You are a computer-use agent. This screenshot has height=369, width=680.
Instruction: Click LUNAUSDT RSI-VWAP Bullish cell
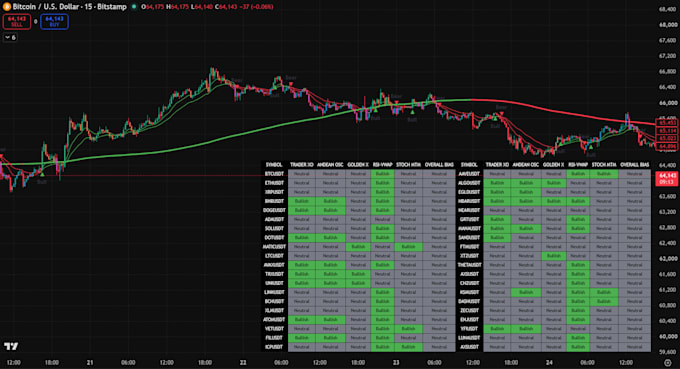pyautogui.click(x=578, y=338)
